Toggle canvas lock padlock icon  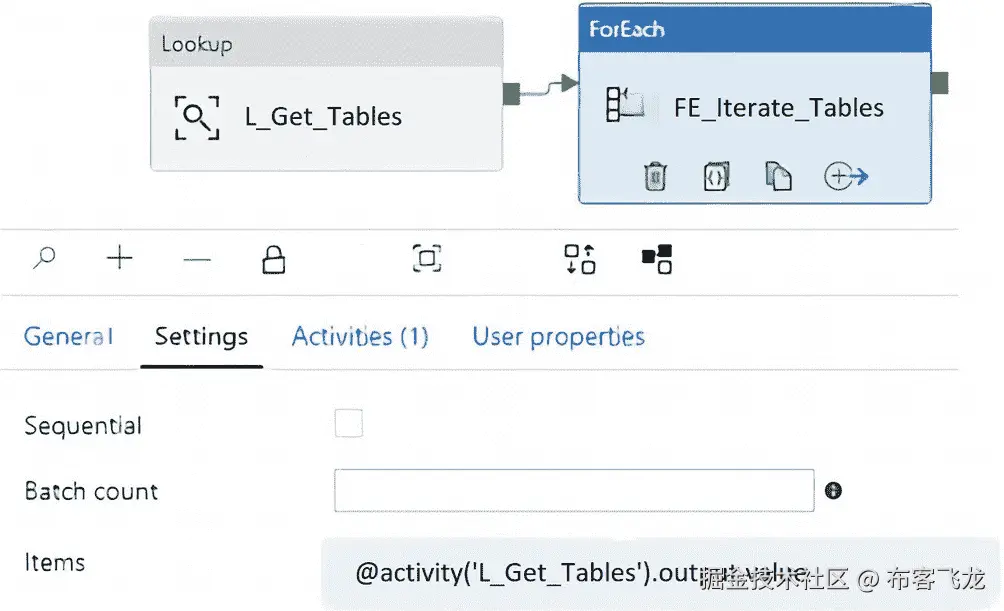pos(273,259)
